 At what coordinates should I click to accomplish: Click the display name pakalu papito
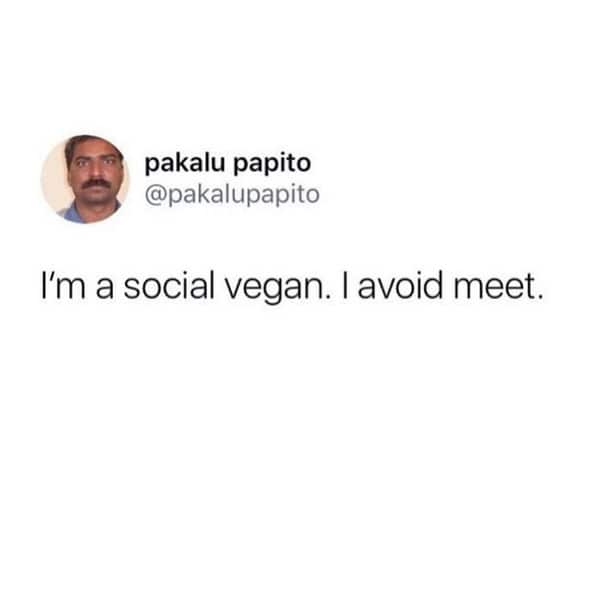228,164
